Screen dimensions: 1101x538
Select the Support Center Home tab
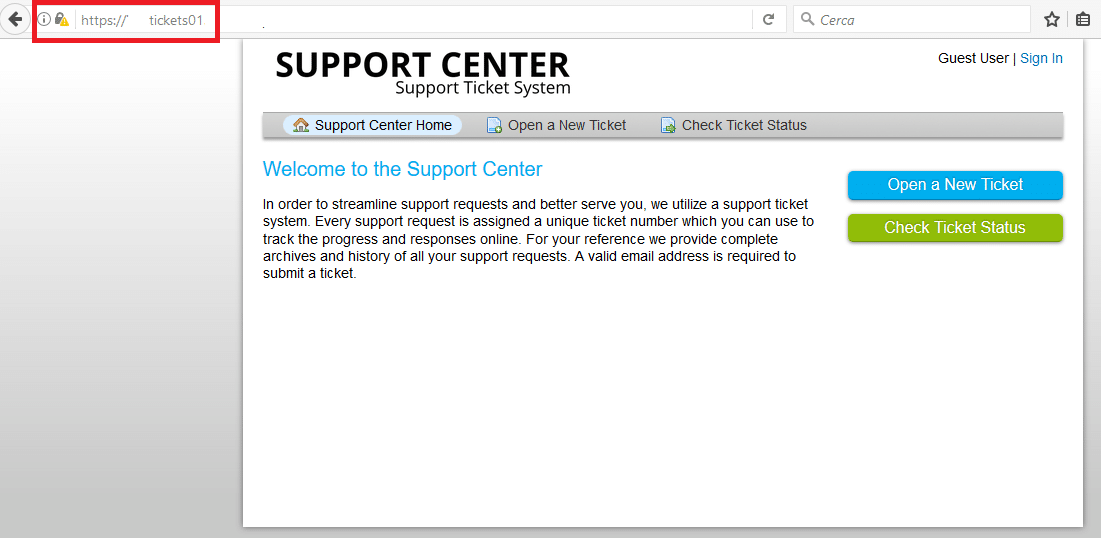372,125
